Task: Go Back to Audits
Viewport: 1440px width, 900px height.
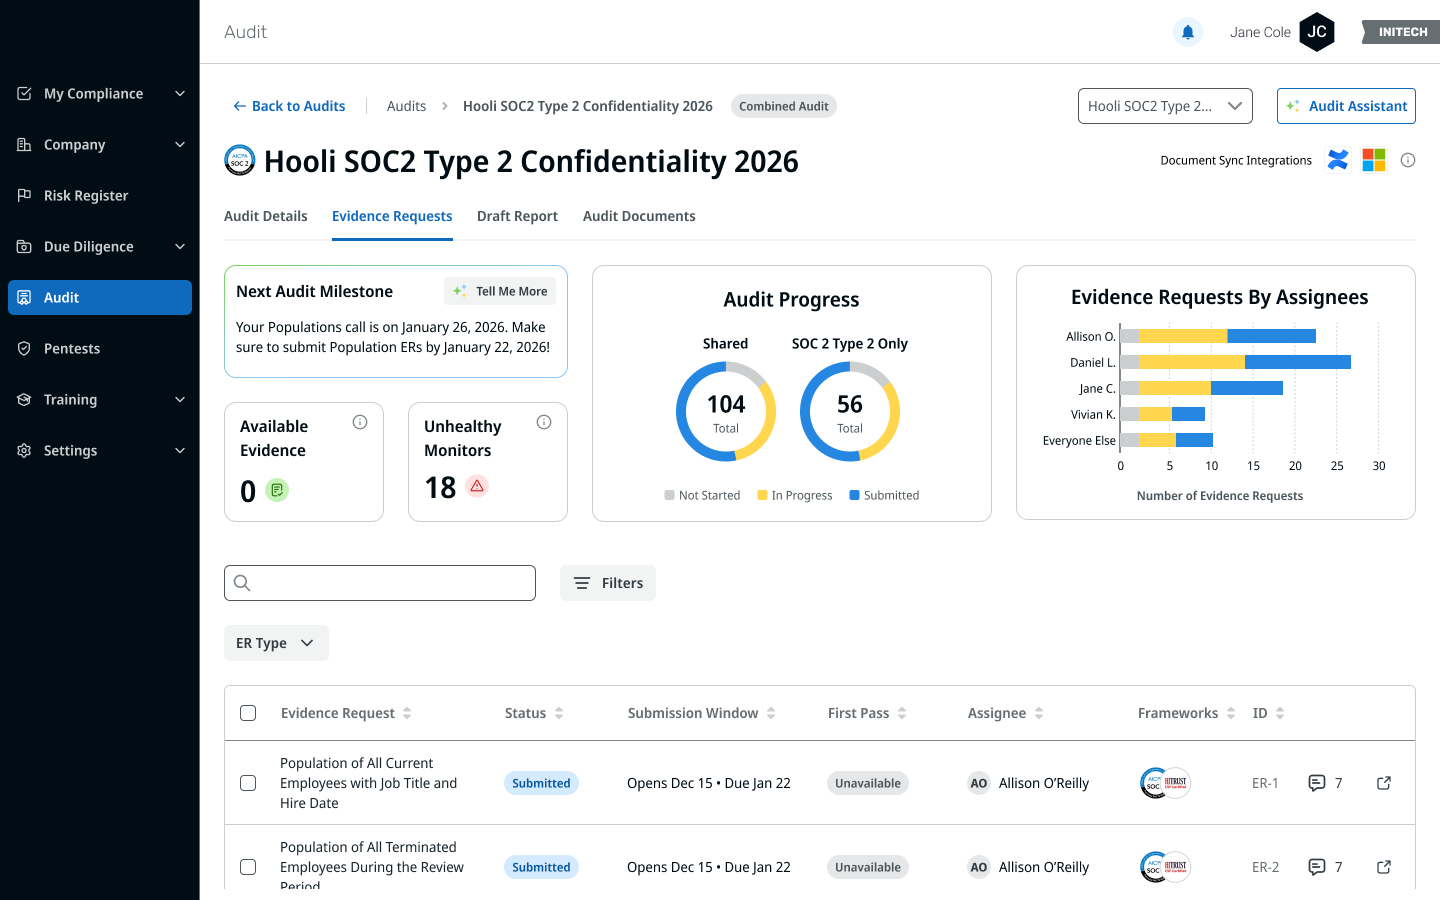Action: [x=289, y=106]
